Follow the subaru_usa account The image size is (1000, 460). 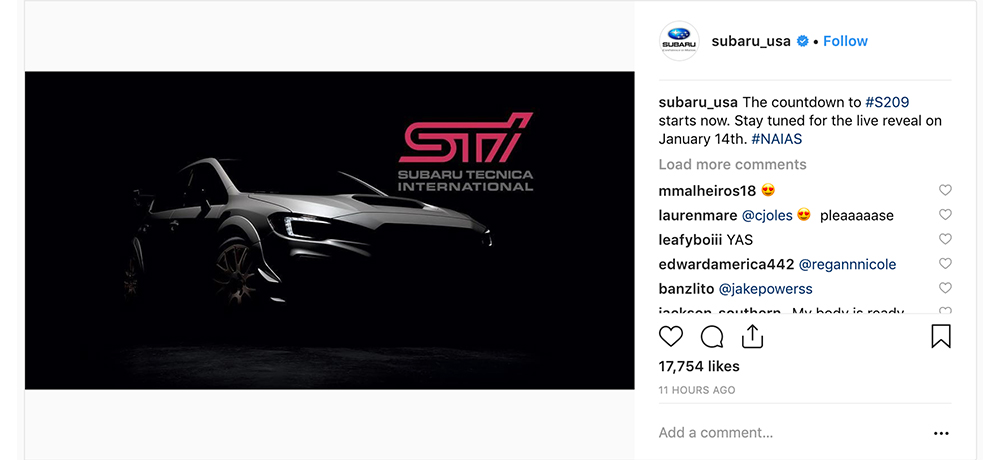[845, 41]
